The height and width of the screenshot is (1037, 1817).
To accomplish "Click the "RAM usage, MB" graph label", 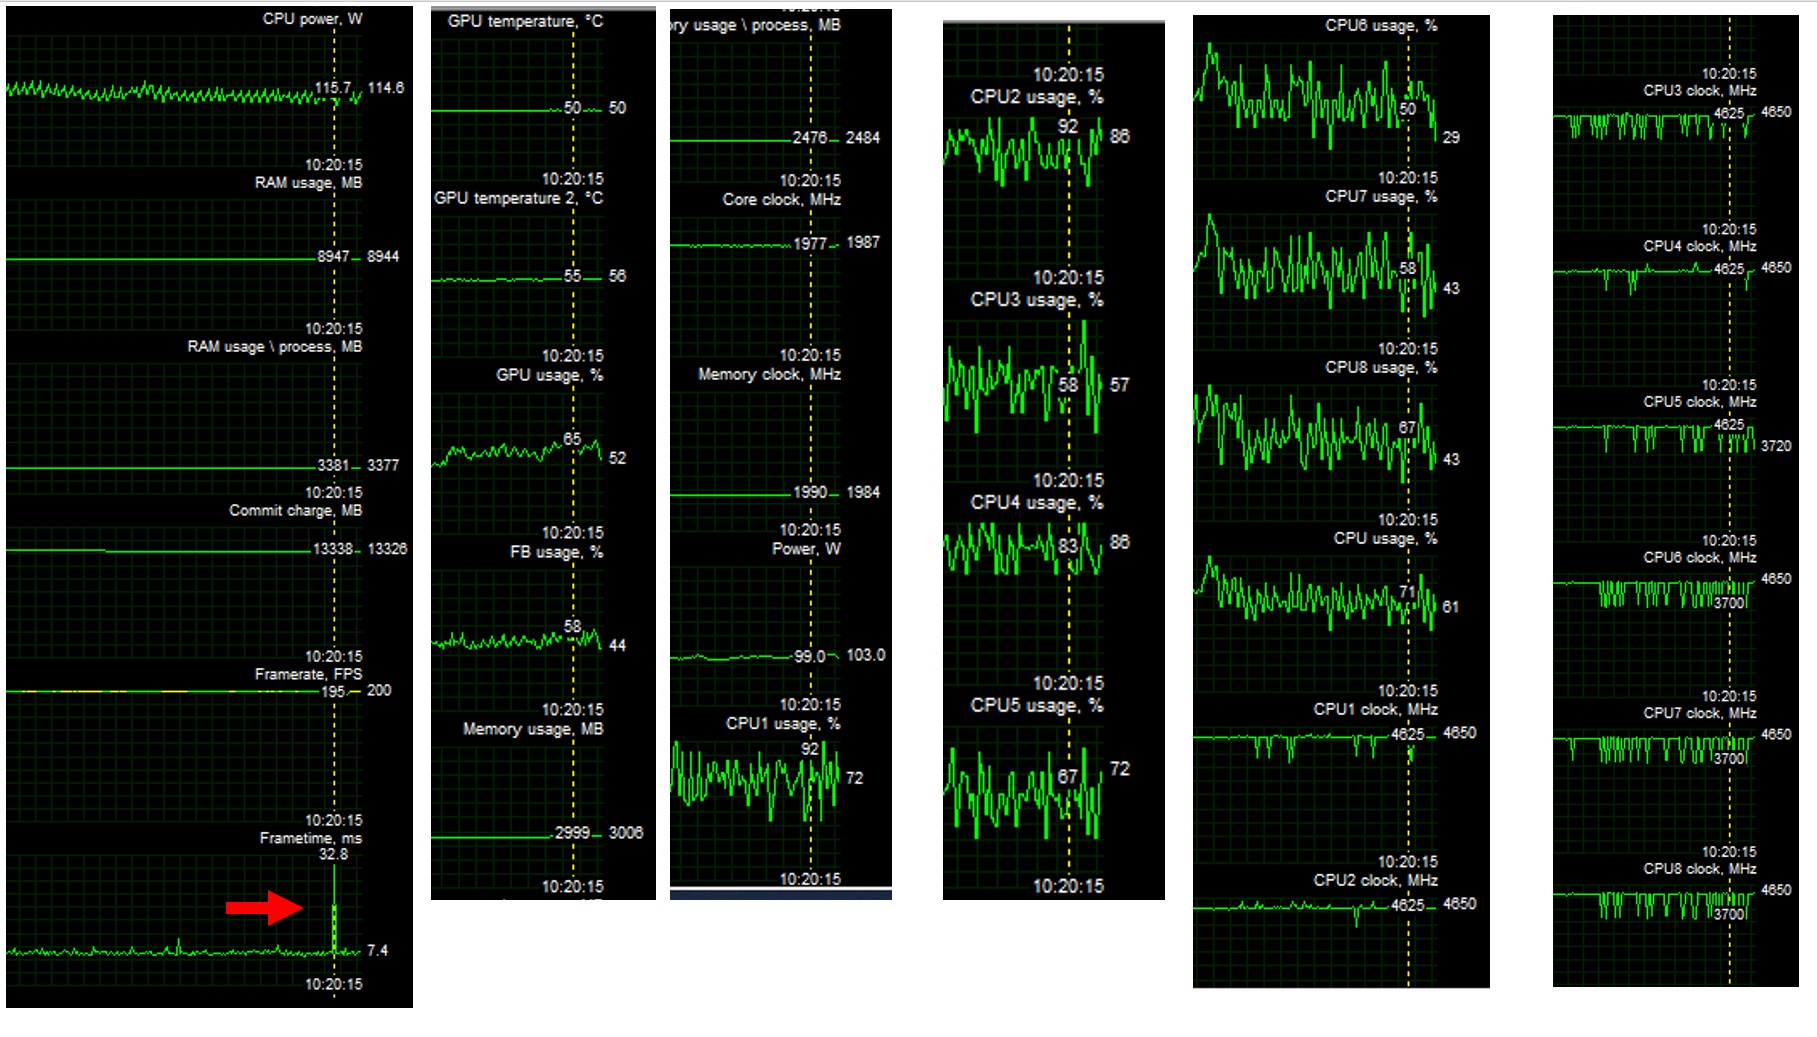I will click(308, 183).
